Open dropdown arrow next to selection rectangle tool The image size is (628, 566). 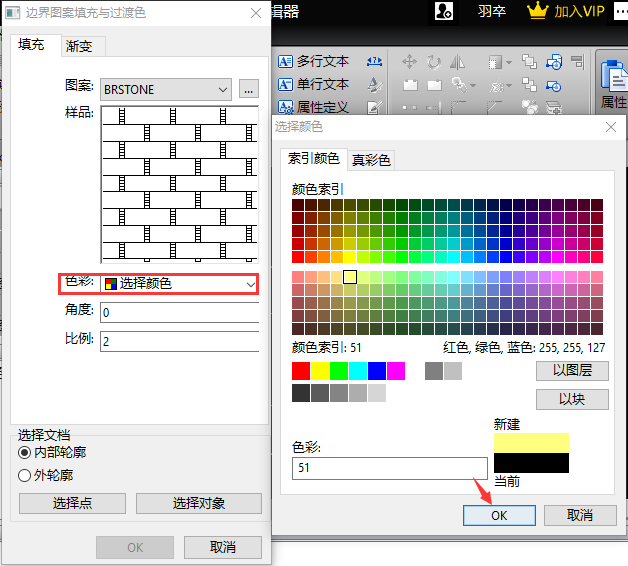point(509,62)
